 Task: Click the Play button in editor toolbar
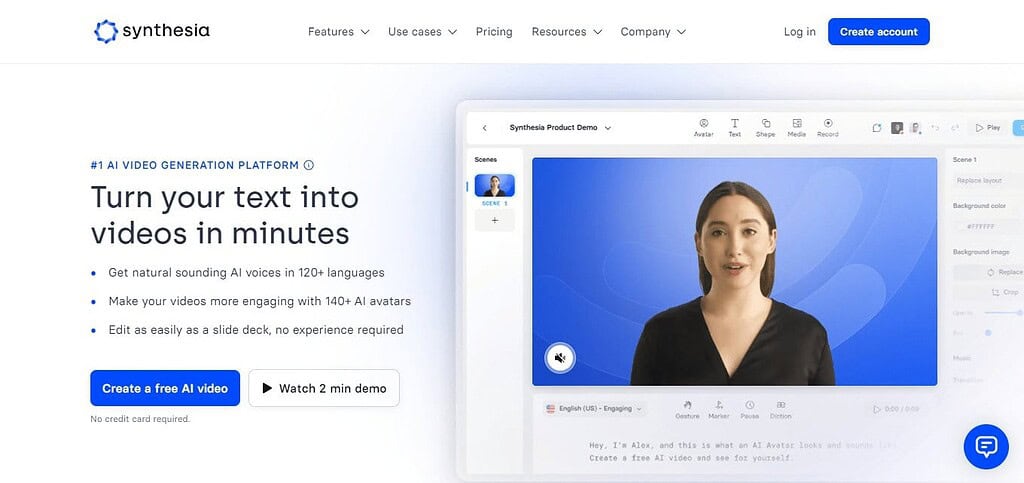[x=987, y=128]
